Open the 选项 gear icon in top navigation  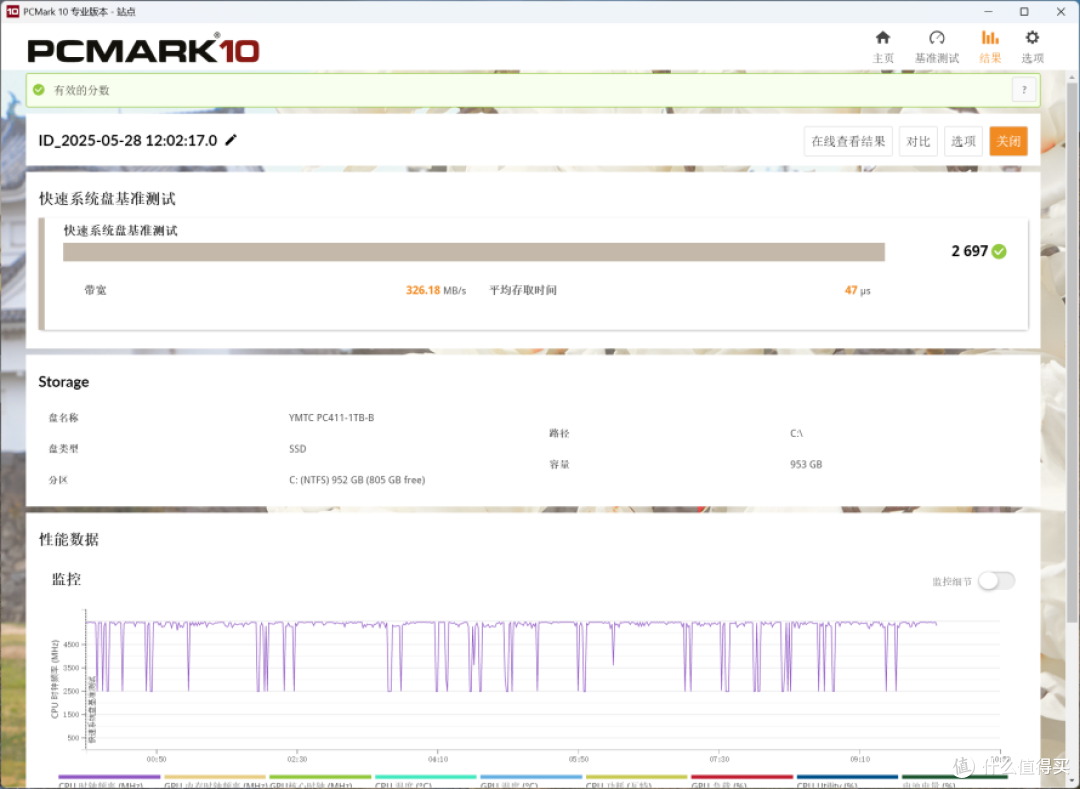point(1032,37)
